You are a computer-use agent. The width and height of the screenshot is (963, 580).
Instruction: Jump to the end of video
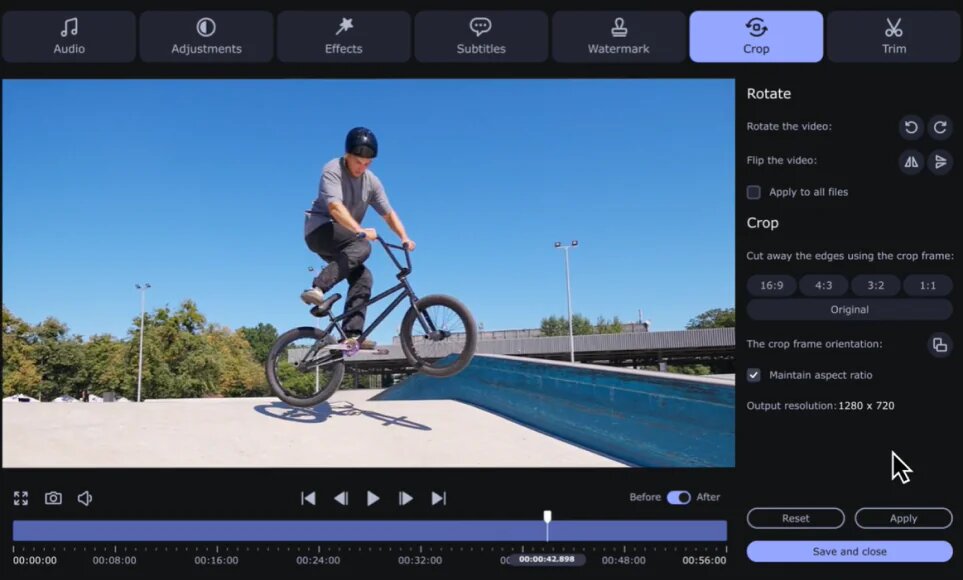click(x=439, y=498)
